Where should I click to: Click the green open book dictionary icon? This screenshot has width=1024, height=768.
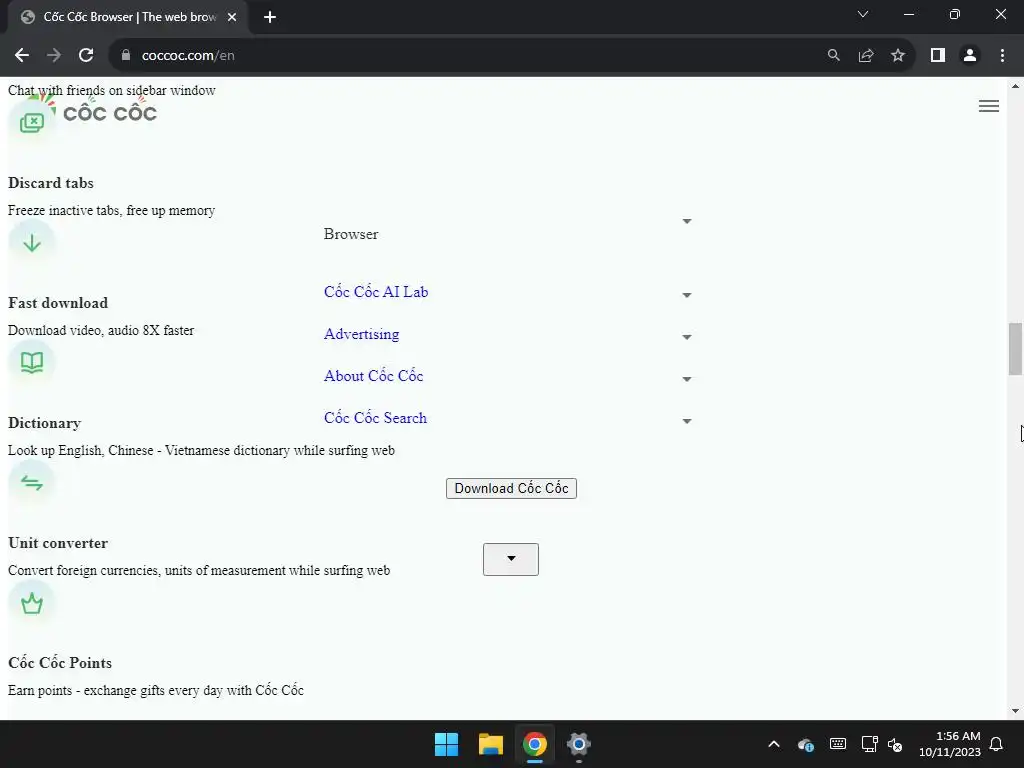coord(31,362)
